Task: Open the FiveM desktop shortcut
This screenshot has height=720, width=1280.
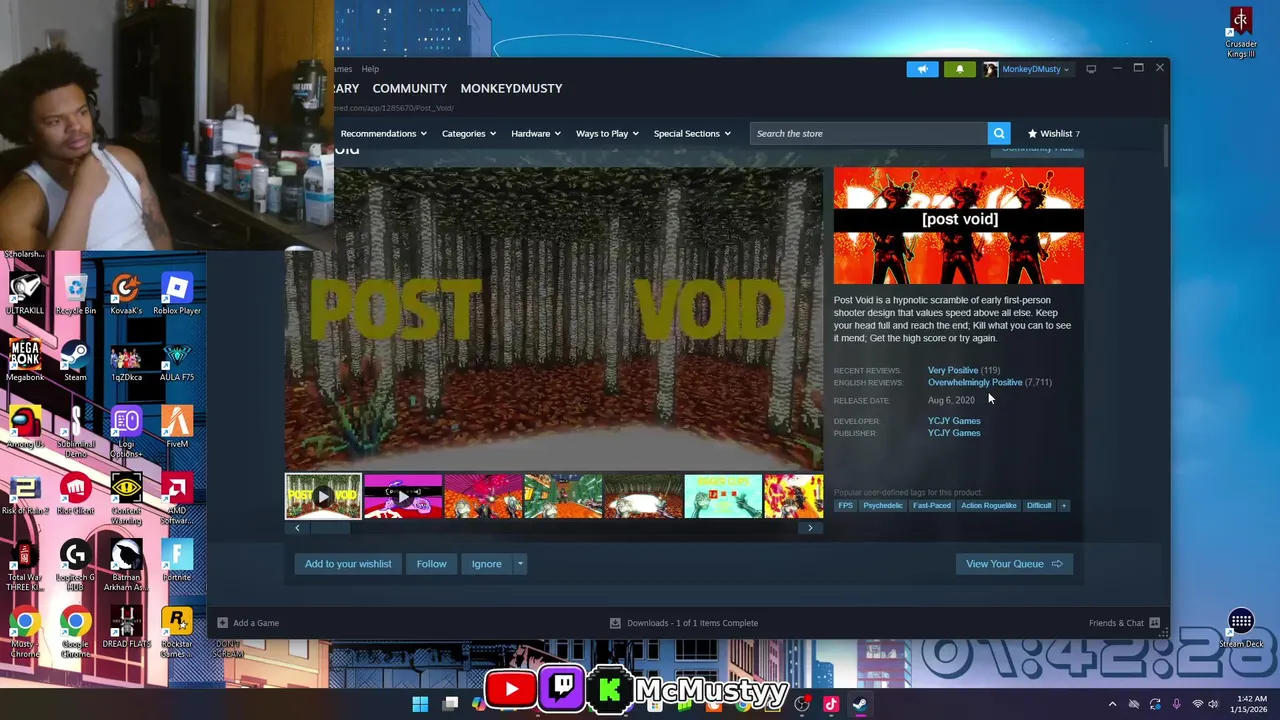Action: tap(177, 428)
